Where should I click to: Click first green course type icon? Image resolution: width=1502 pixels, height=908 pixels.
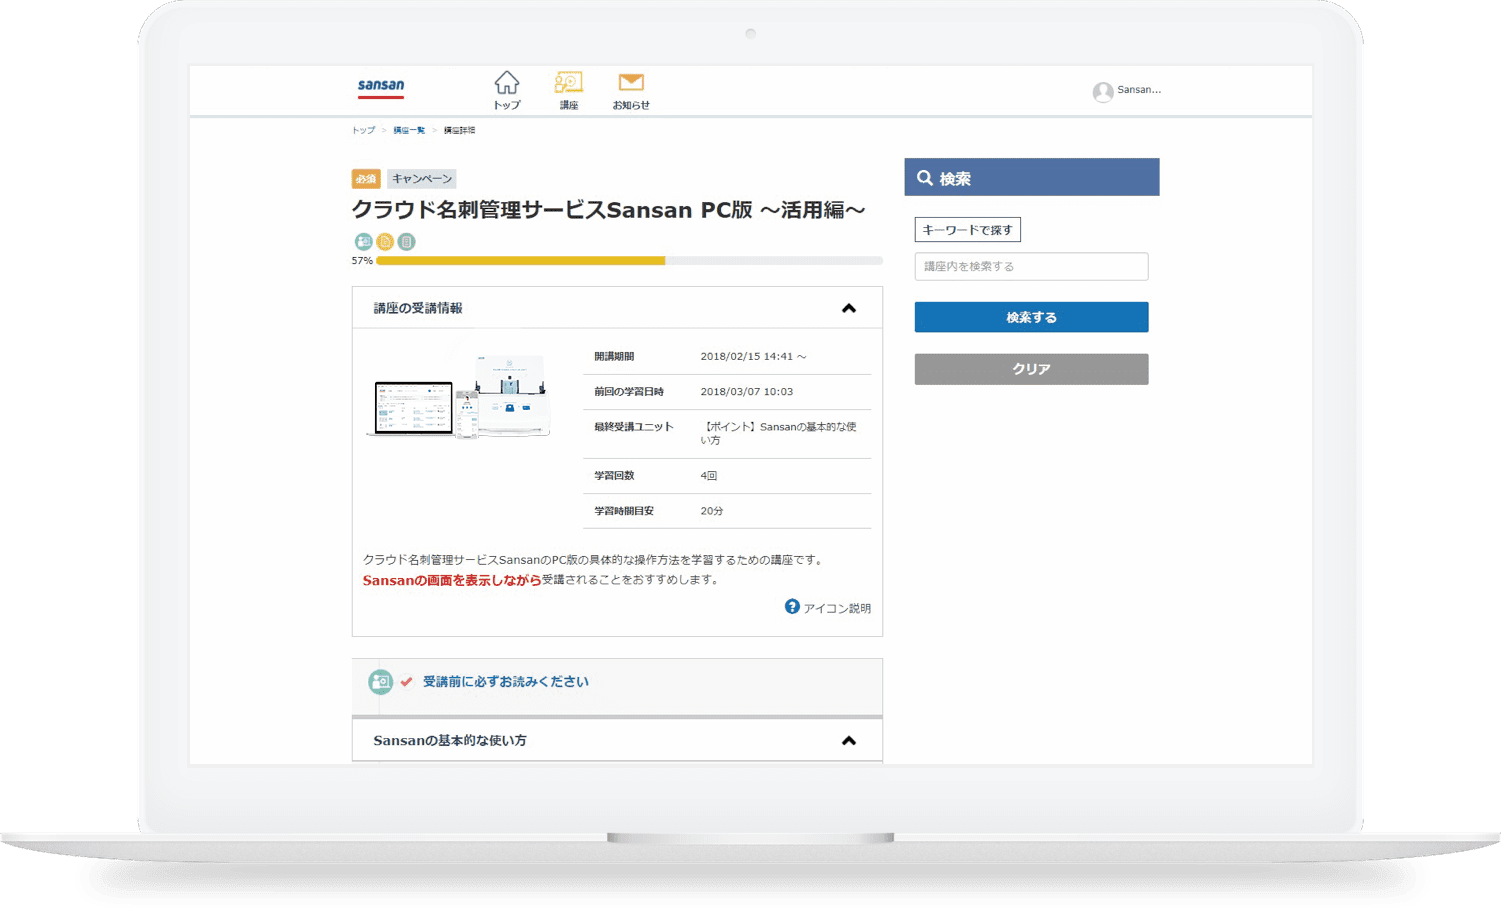pyautogui.click(x=363, y=241)
